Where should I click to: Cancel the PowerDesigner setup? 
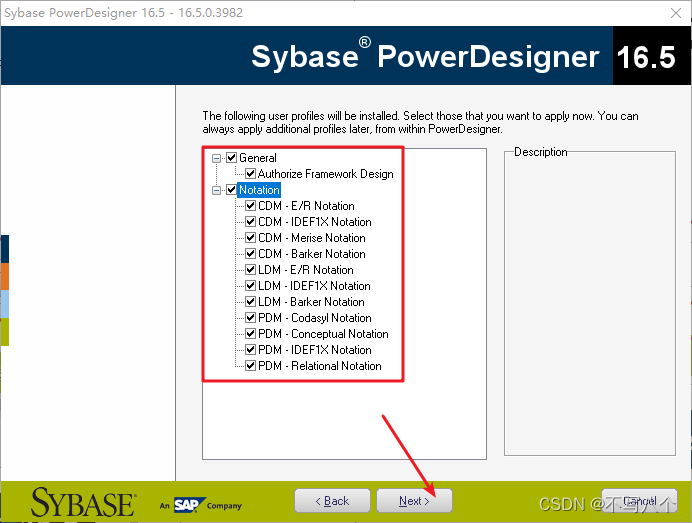[639, 500]
